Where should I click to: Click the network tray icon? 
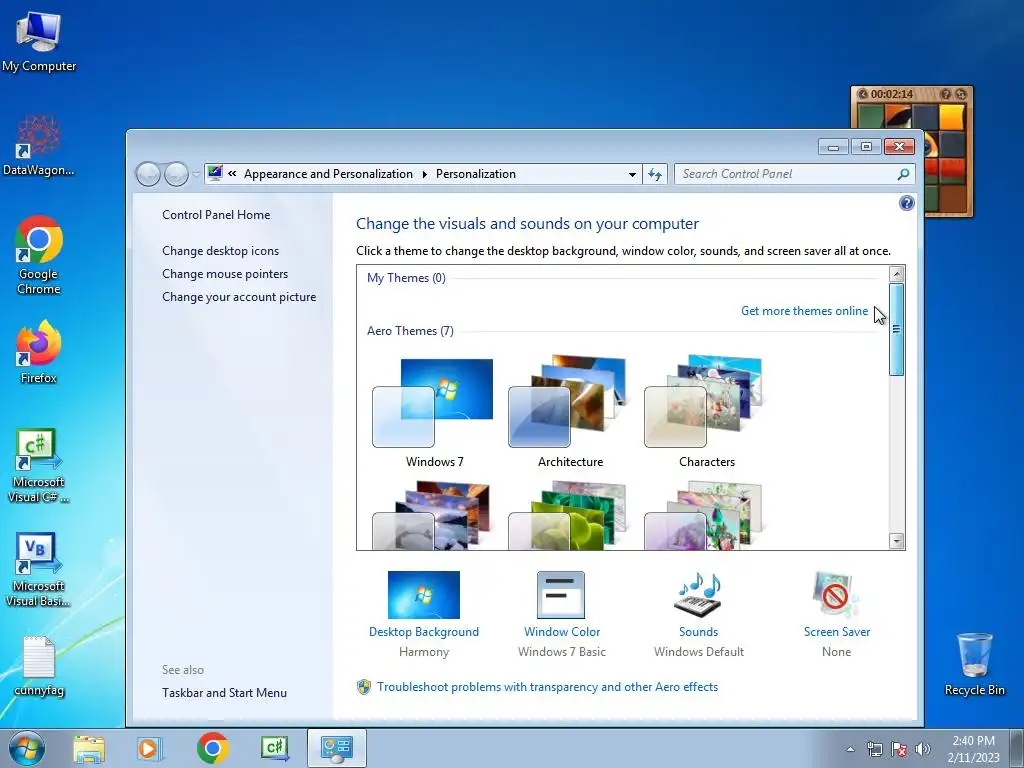(x=874, y=749)
